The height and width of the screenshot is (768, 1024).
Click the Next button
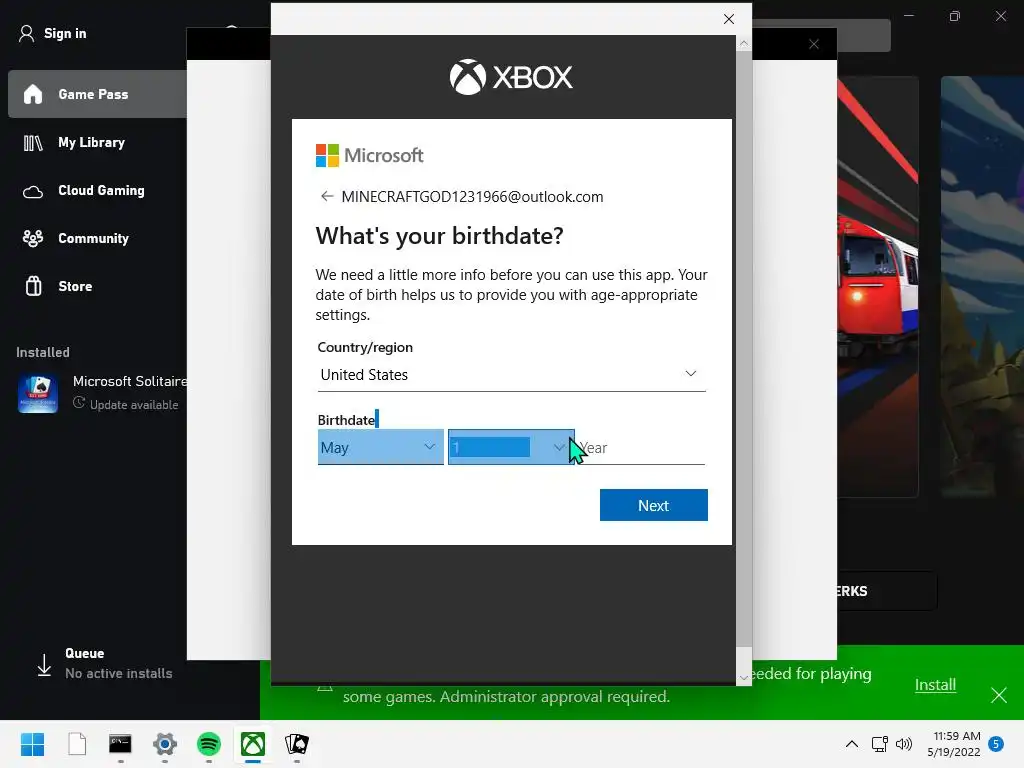point(654,505)
